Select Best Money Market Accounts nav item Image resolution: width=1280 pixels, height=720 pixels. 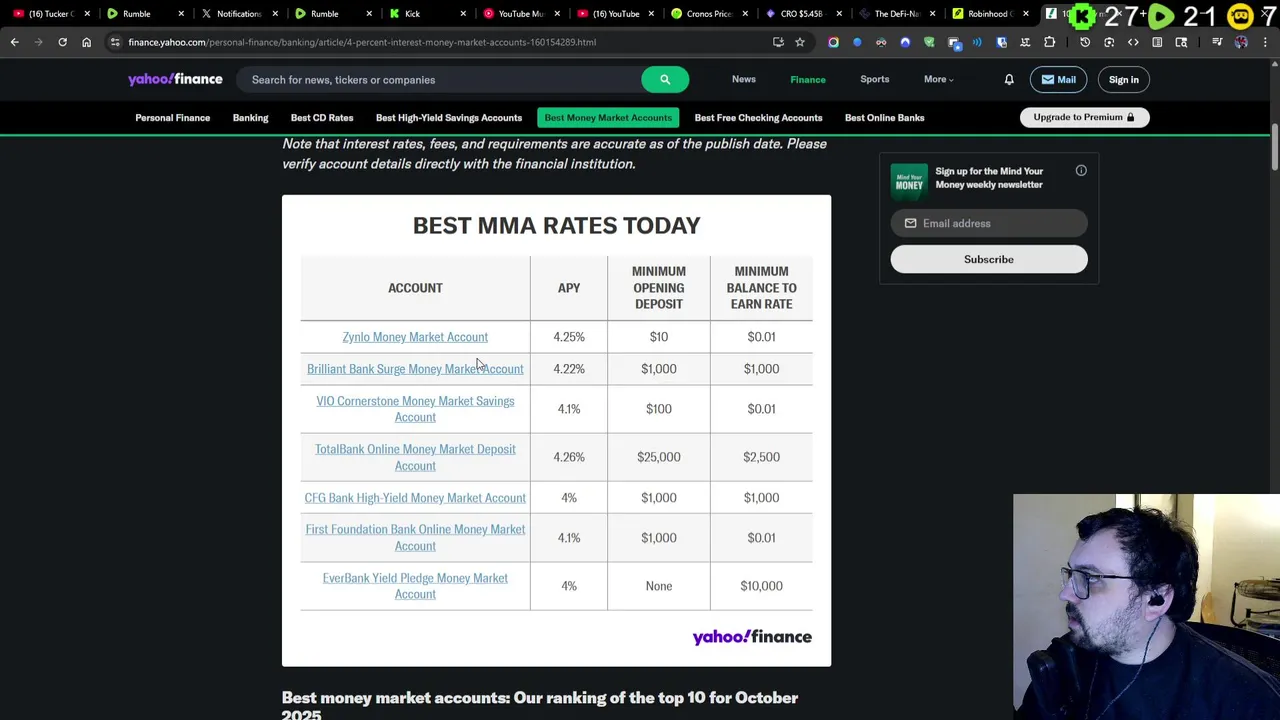pos(608,118)
